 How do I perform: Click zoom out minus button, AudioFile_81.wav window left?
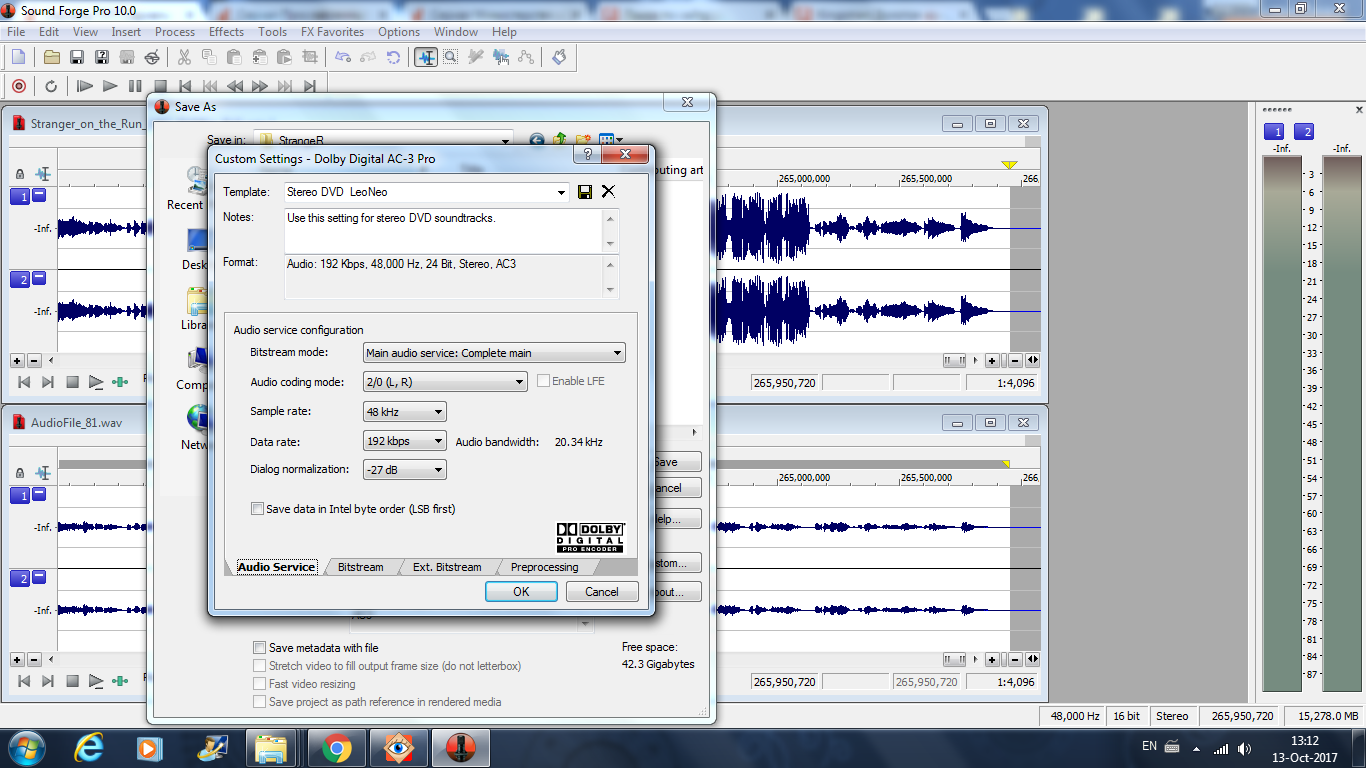coord(33,659)
